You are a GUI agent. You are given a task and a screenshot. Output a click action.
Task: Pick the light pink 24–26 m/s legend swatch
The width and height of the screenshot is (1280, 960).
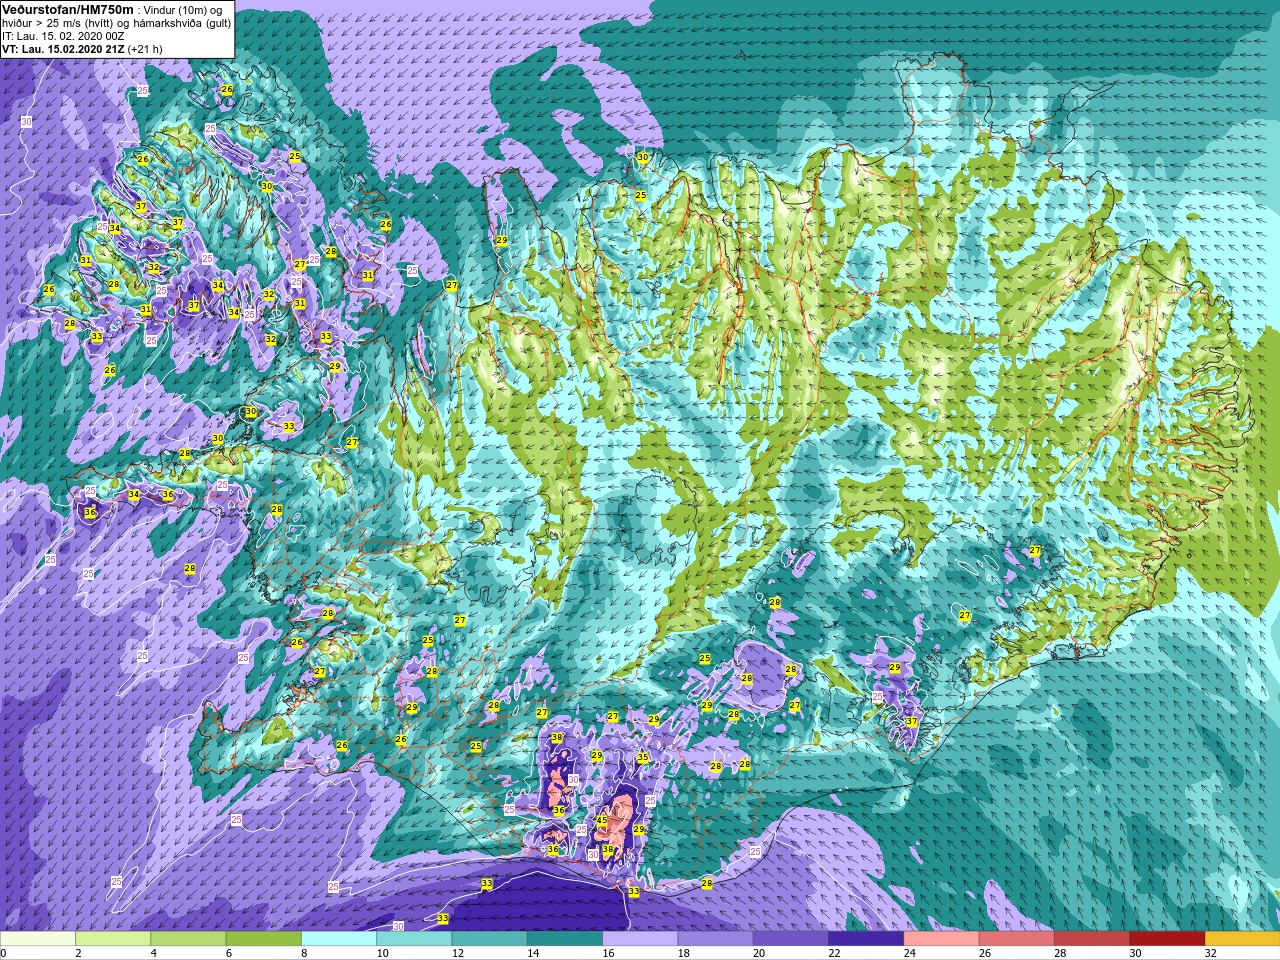(x=942, y=939)
